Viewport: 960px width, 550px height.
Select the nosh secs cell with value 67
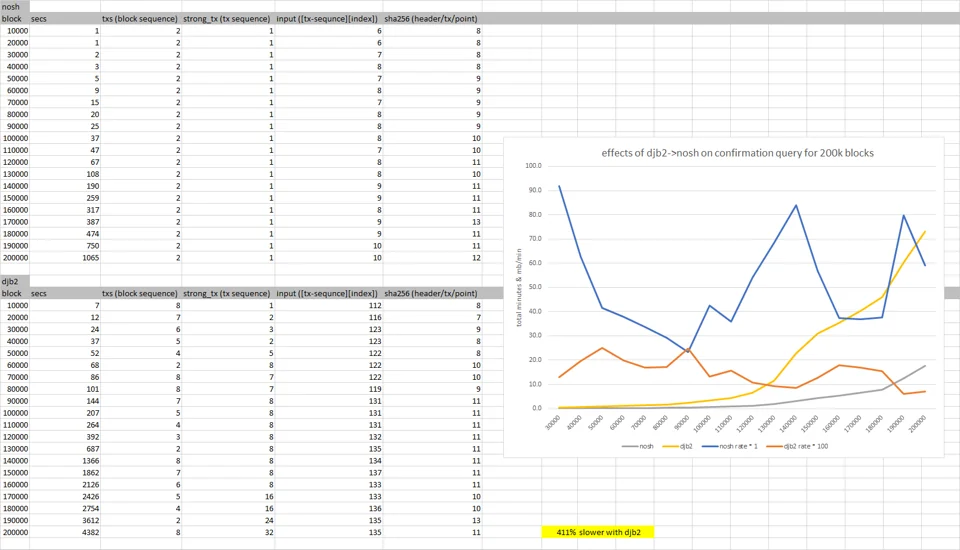pyautogui.click(x=65, y=162)
